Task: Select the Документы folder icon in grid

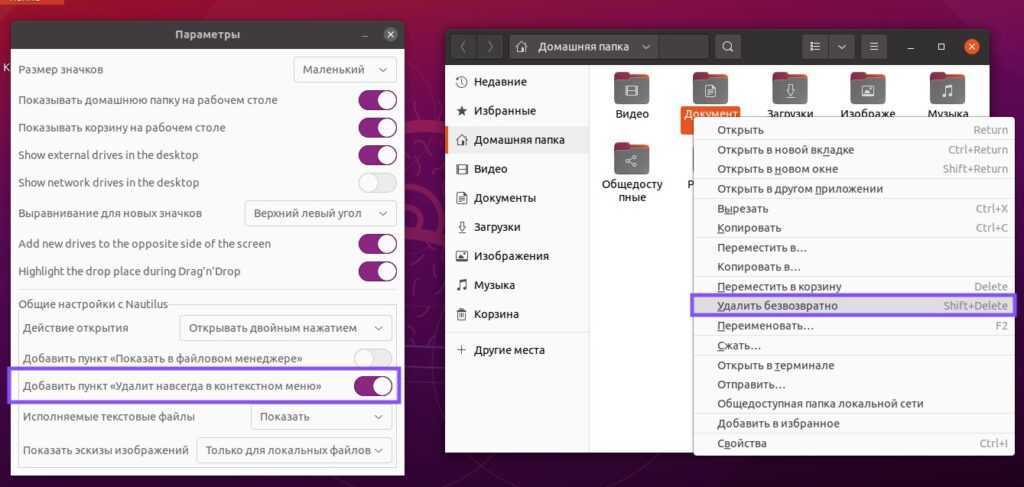Action: tap(710, 89)
